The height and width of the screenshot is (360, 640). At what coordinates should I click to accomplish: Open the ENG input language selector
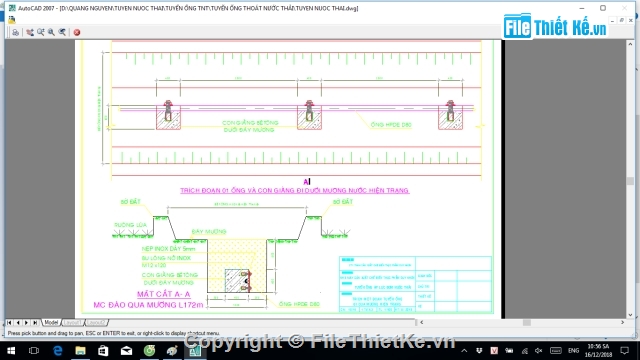coord(573,351)
